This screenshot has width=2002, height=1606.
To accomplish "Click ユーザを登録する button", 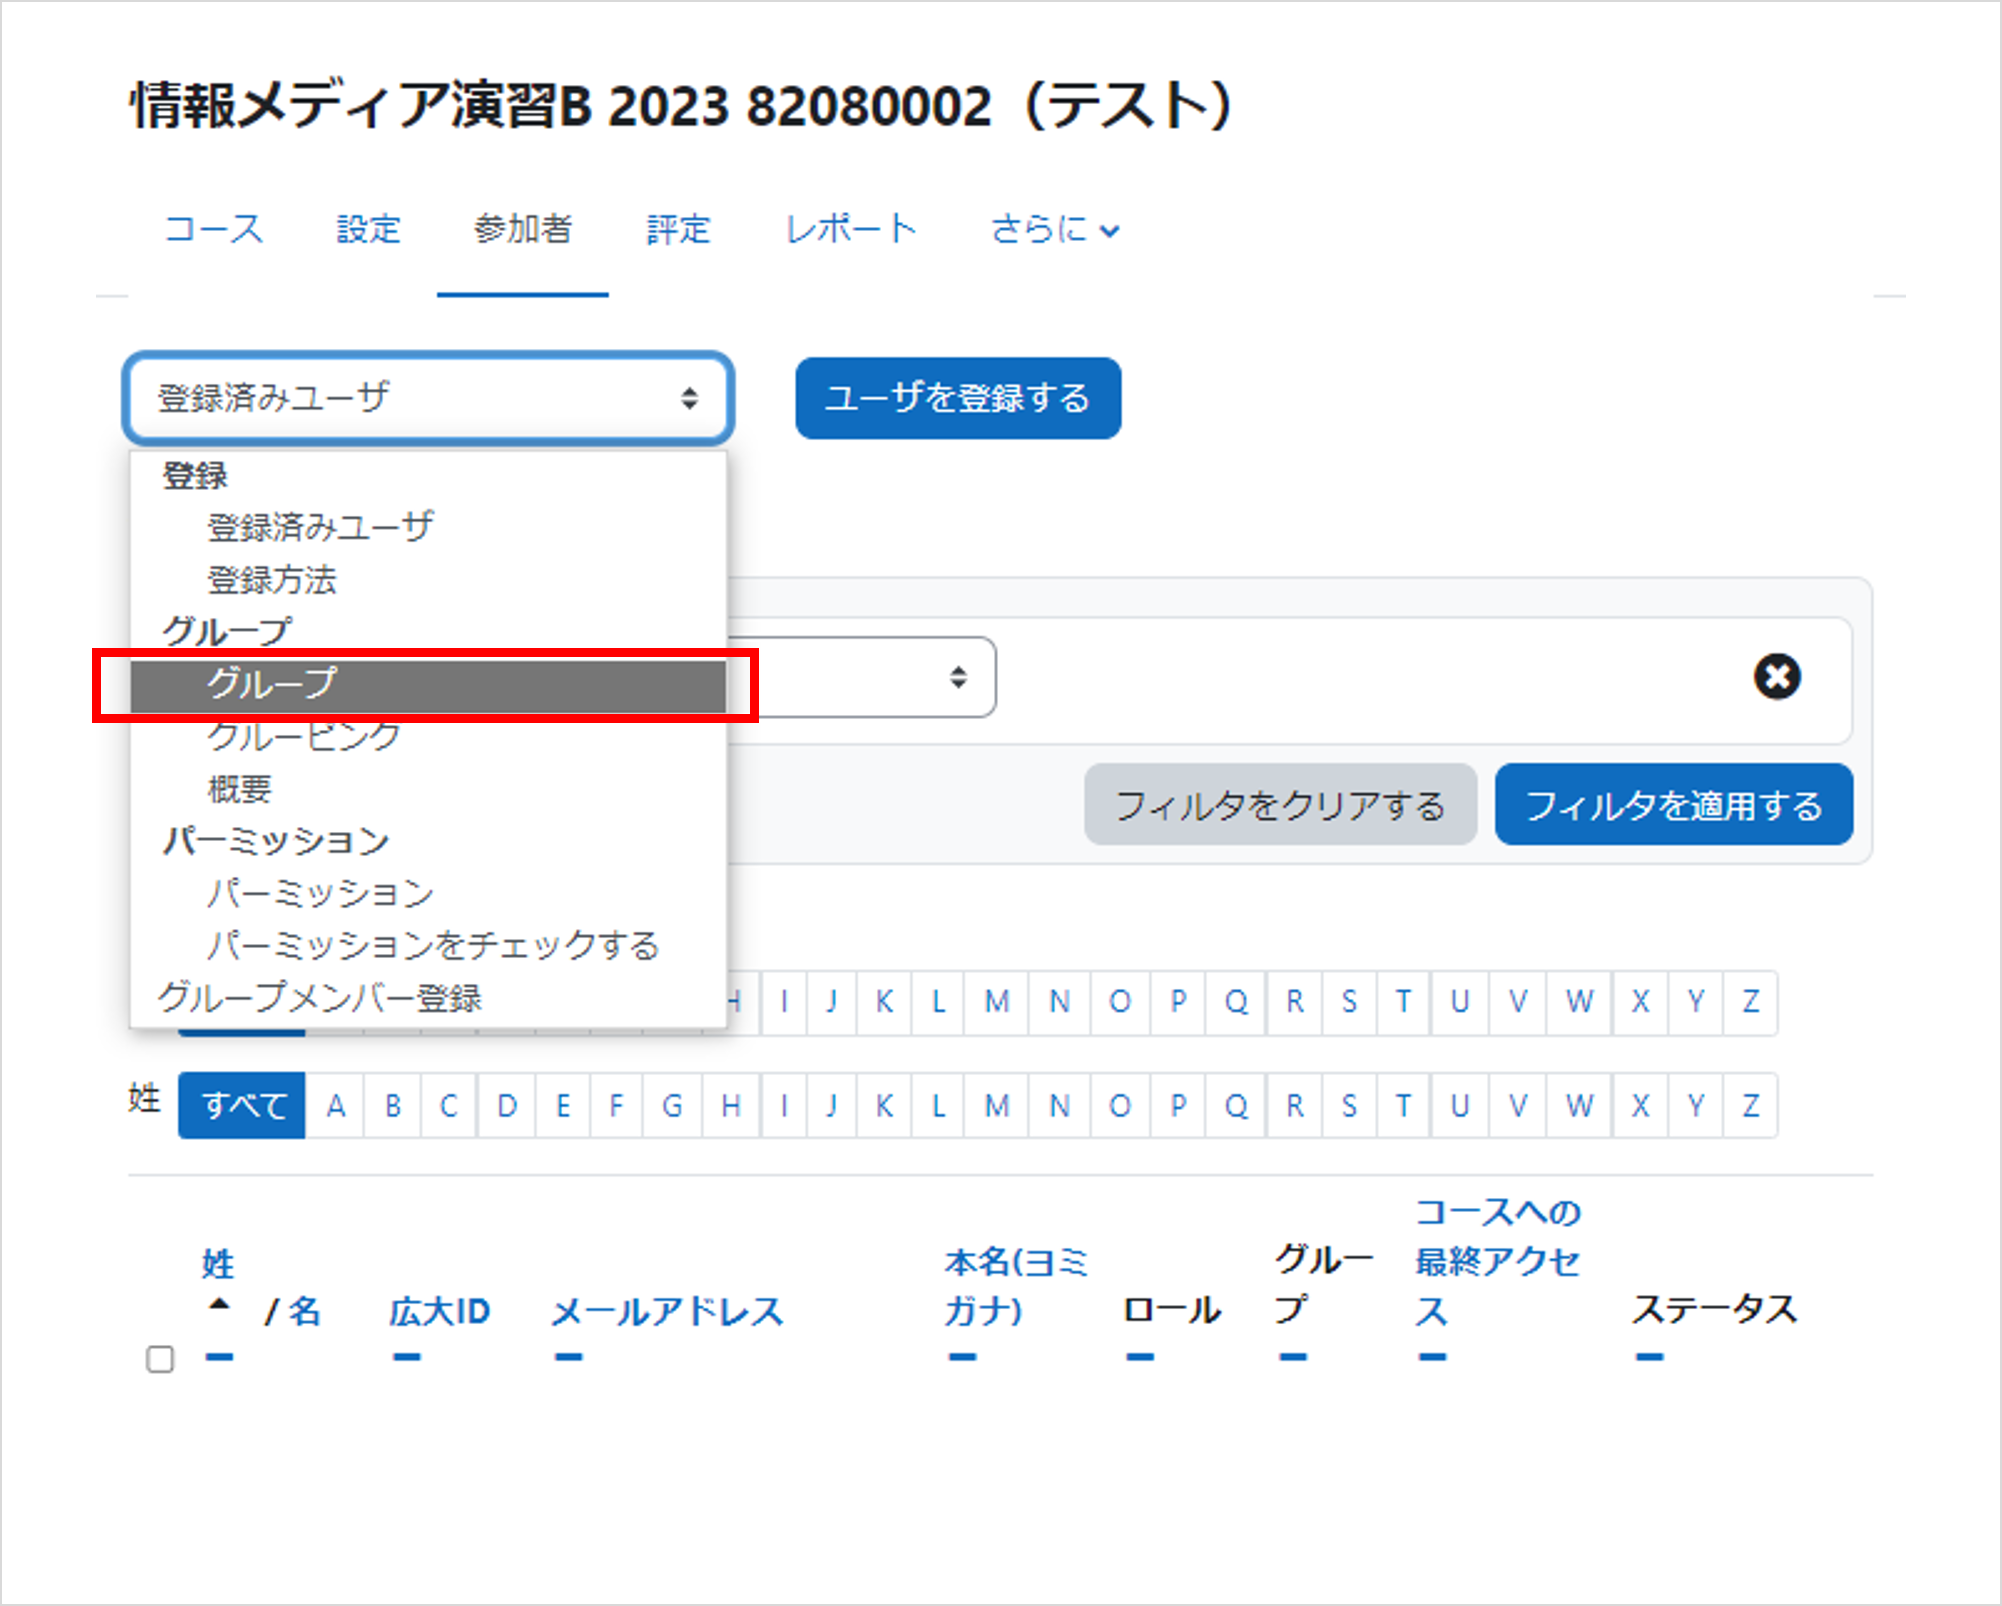I will click(x=958, y=398).
